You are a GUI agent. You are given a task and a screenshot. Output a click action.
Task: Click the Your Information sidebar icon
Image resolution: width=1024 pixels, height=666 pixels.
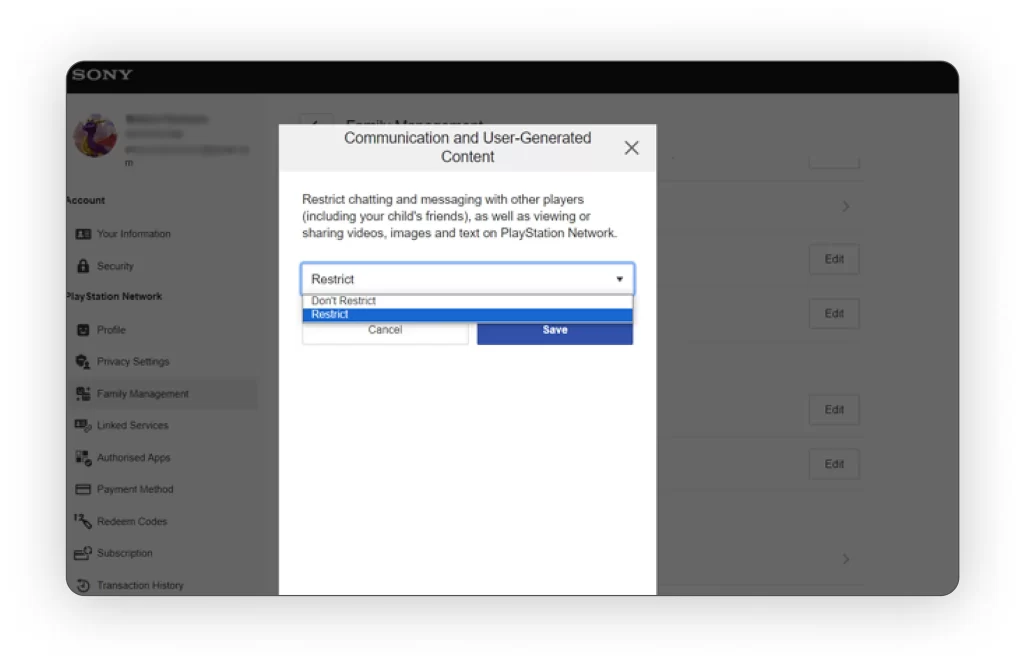pyautogui.click(x=83, y=234)
